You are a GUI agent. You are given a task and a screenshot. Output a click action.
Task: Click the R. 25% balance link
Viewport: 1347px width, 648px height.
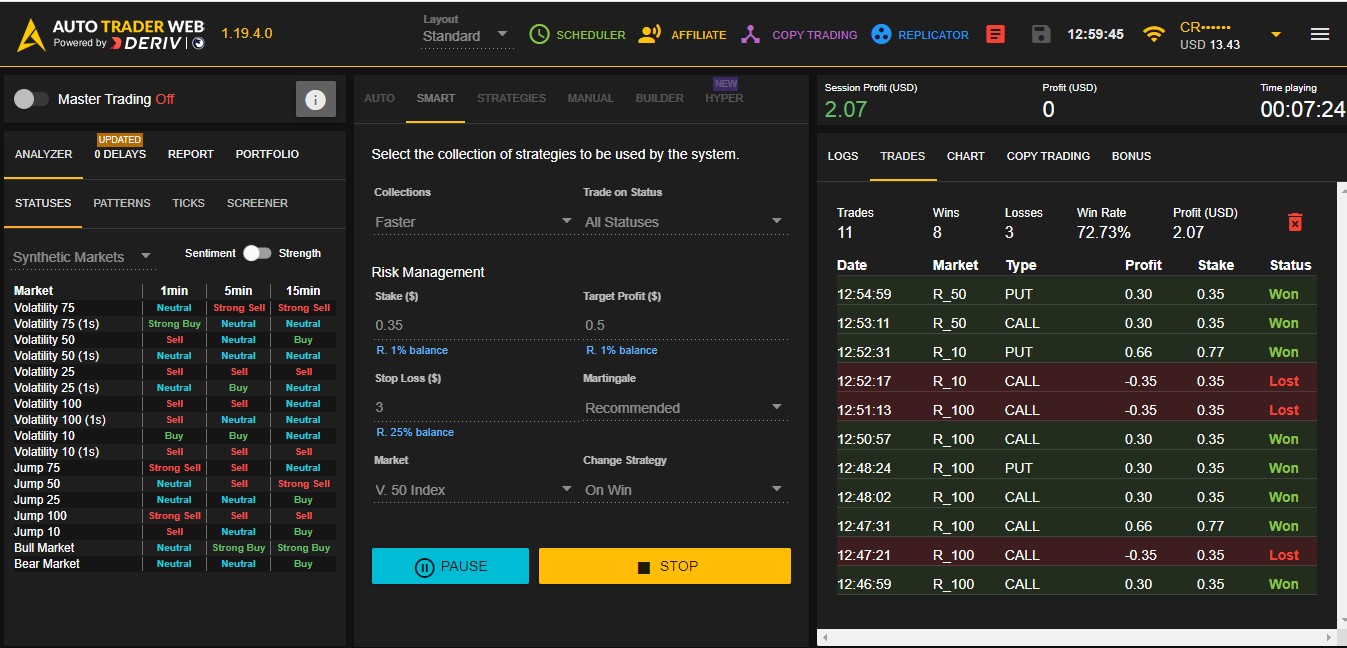coord(415,432)
